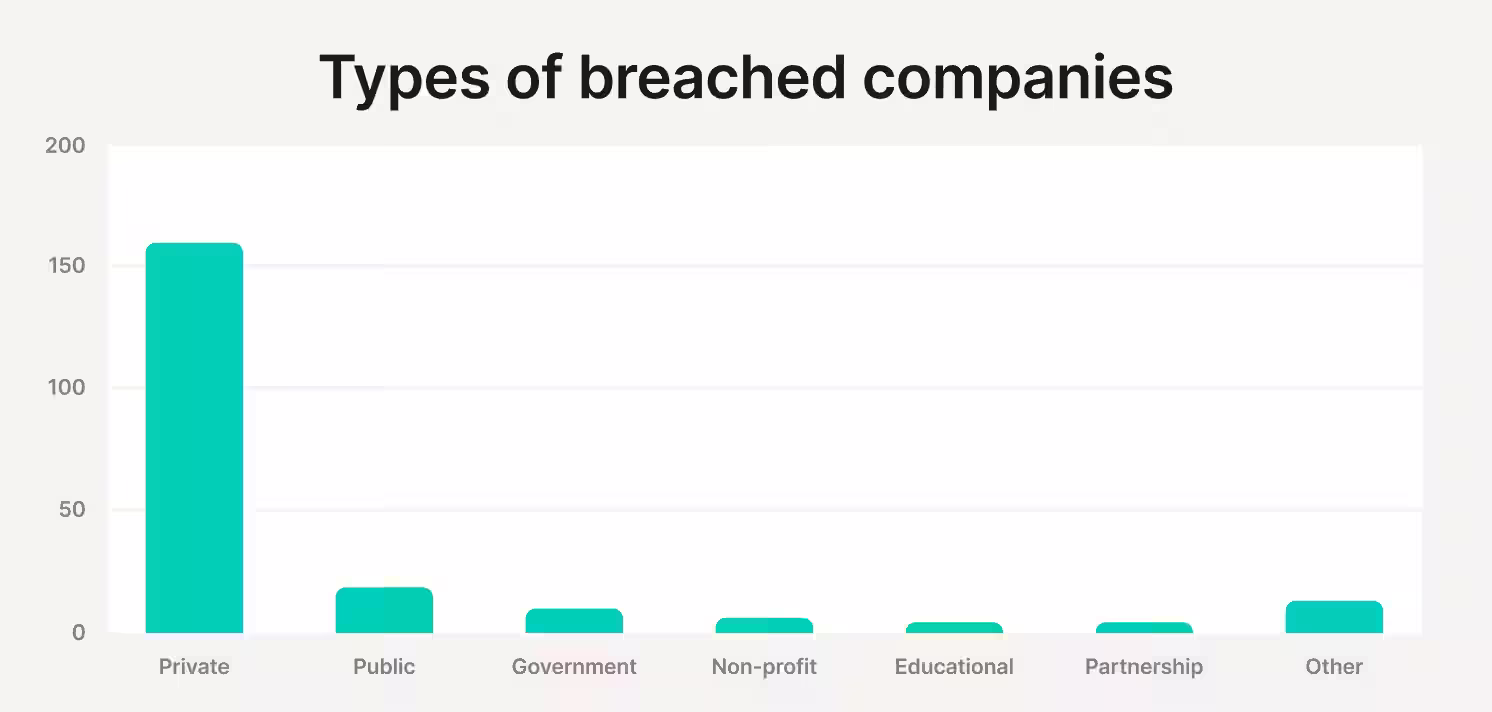This screenshot has width=1492, height=712.
Task: Select the Government bar
Action: tap(574, 621)
